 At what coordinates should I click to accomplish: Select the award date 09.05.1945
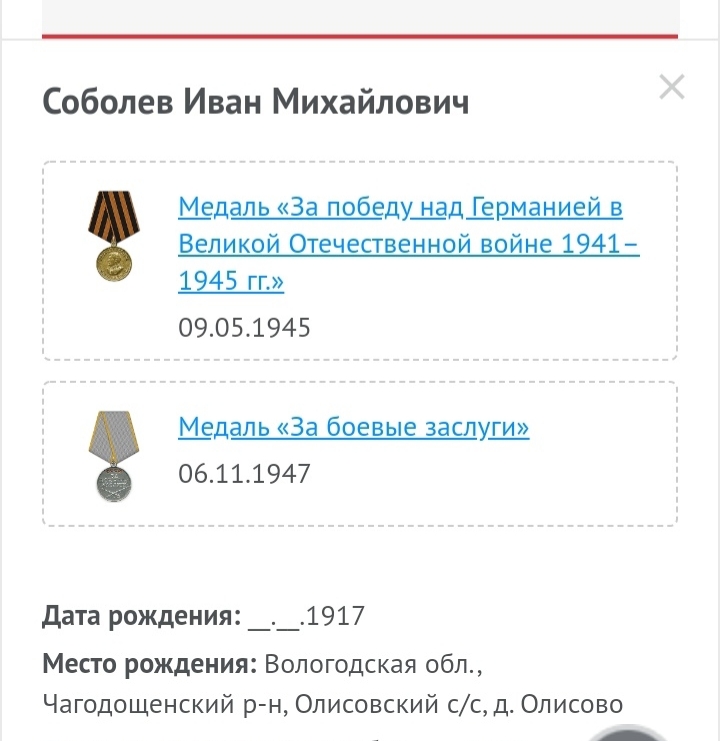click(x=244, y=327)
